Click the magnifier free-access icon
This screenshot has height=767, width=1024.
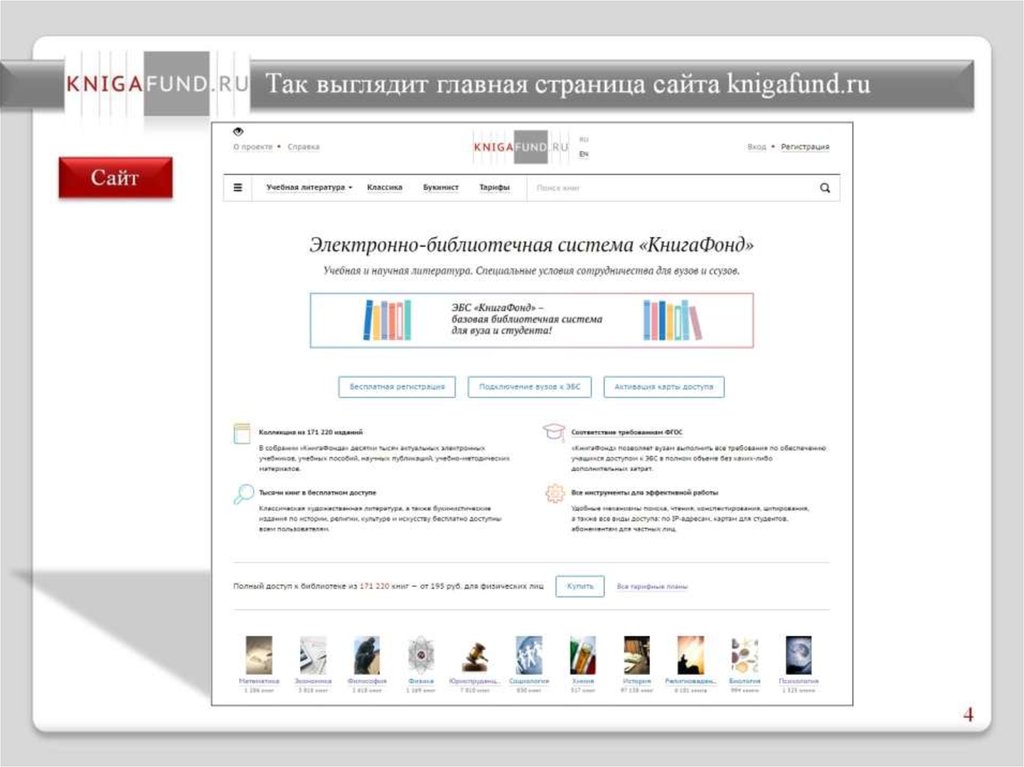tap(243, 494)
